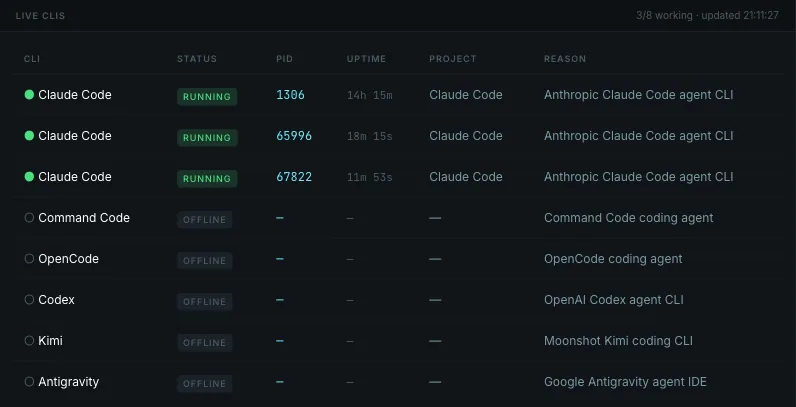
Task: Click the Command Code CLI name
Action: pos(84,218)
